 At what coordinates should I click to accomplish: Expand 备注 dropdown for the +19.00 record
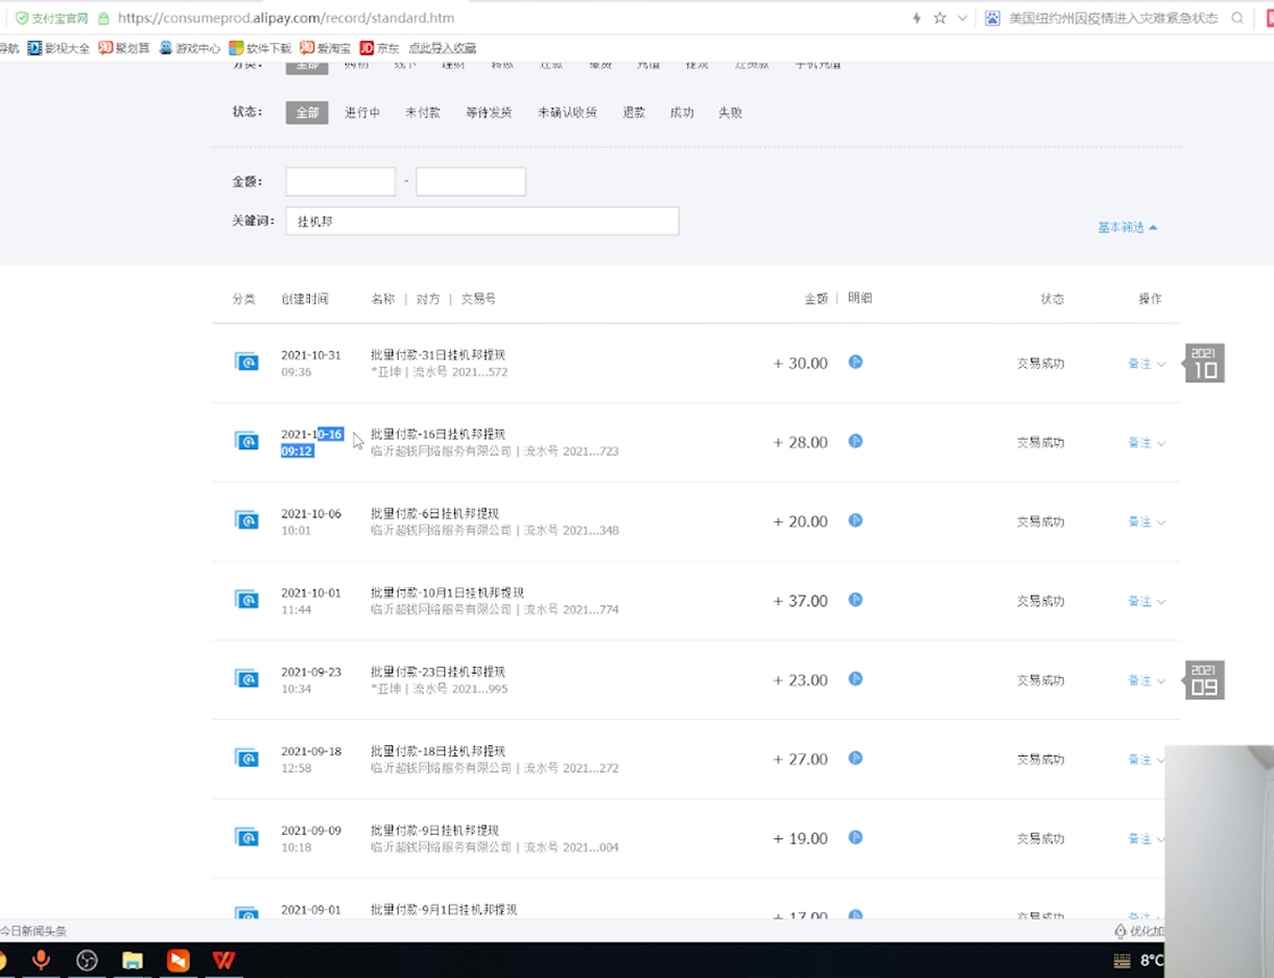(x=1145, y=838)
